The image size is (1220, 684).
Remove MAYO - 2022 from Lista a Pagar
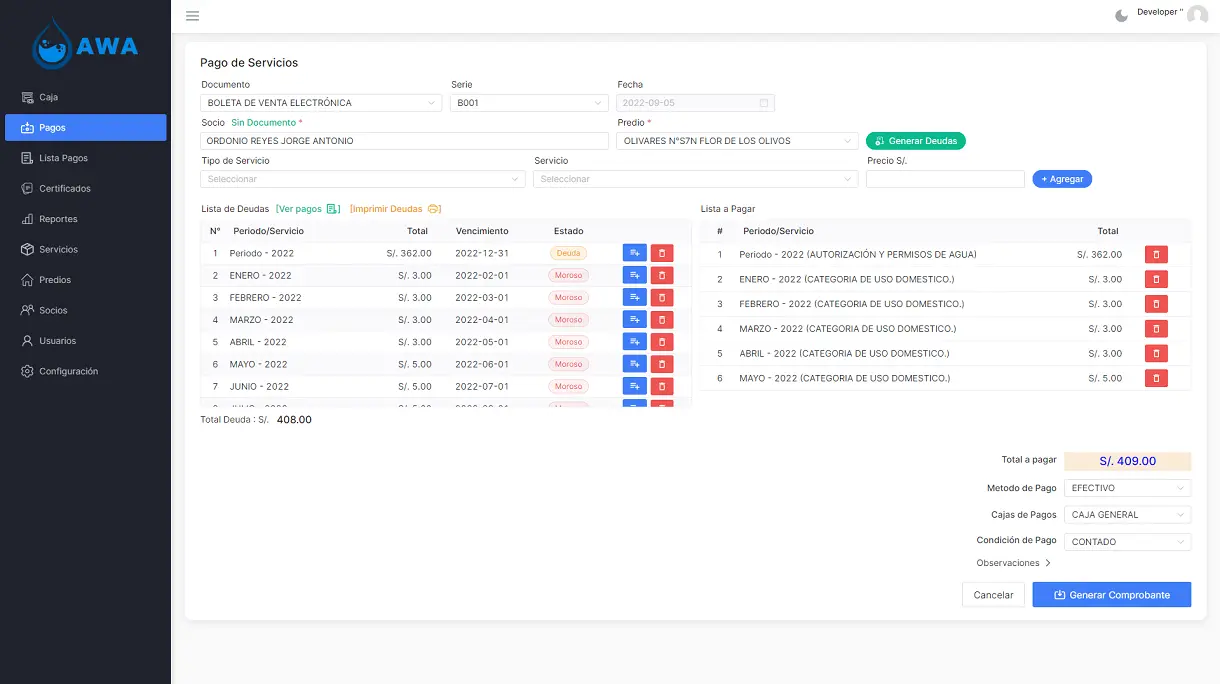(1155, 379)
